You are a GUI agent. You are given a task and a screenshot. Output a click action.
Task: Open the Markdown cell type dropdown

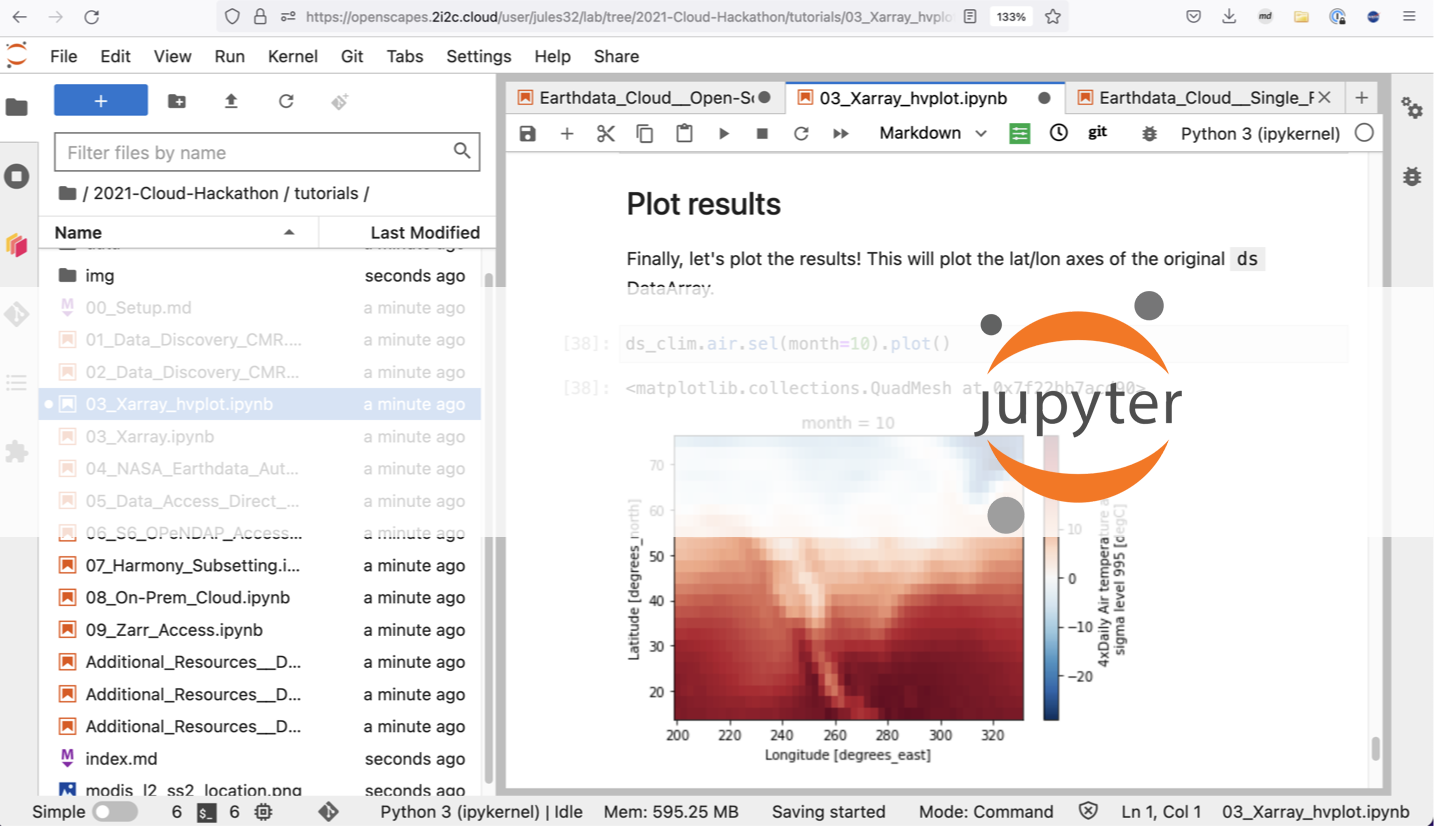(930, 132)
